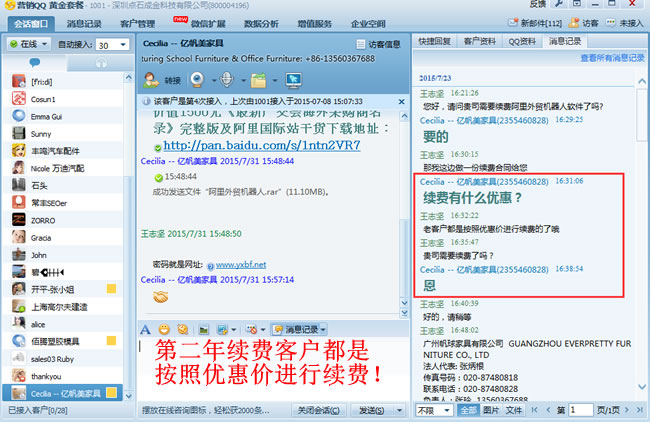Click unread marker beside 佰腾塑胶模具
The image size is (650, 422).
tap(111, 341)
